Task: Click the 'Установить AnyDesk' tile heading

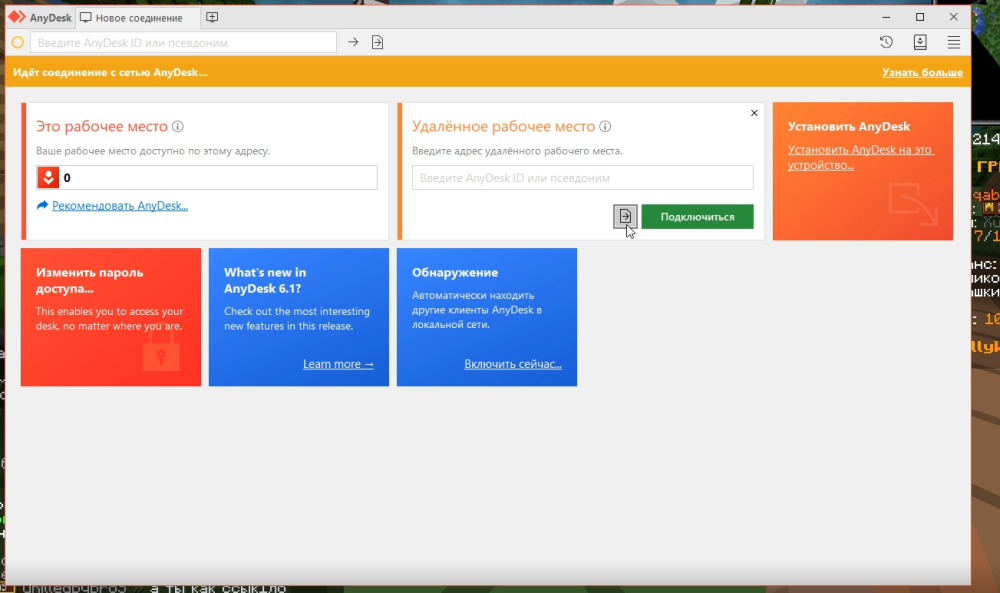Action: pos(849,126)
